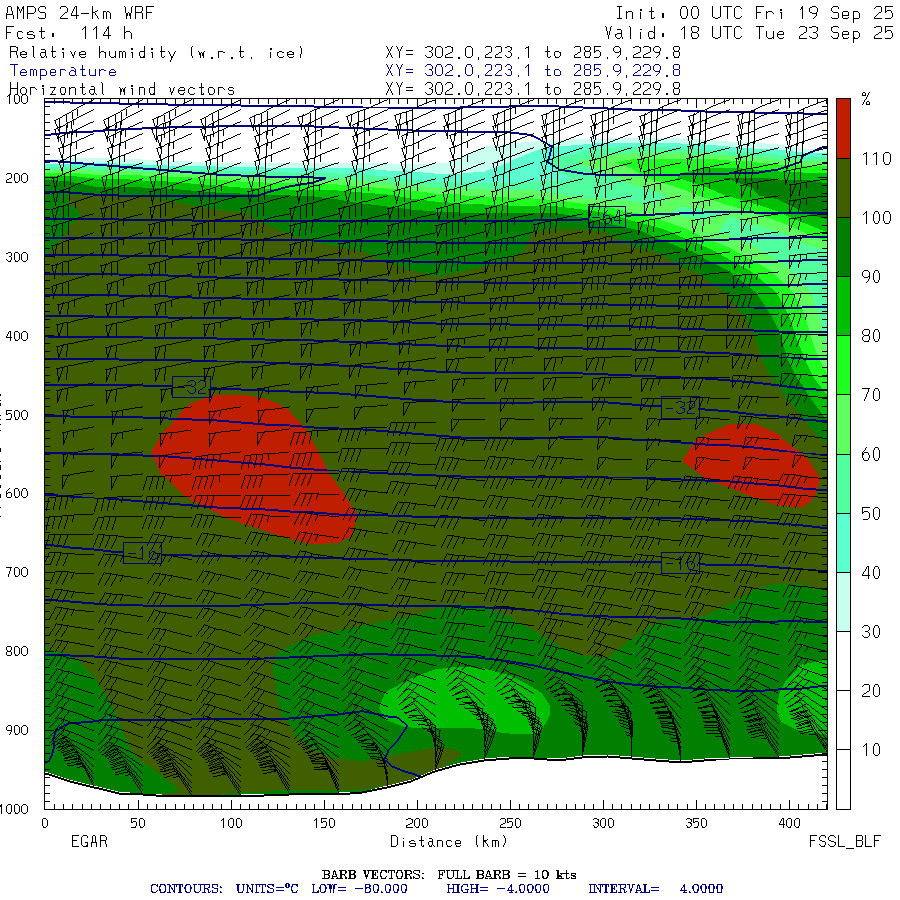Click the "Horizontal wind vectors" label
This screenshot has height=900, width=900.
(x=122, y=90)
